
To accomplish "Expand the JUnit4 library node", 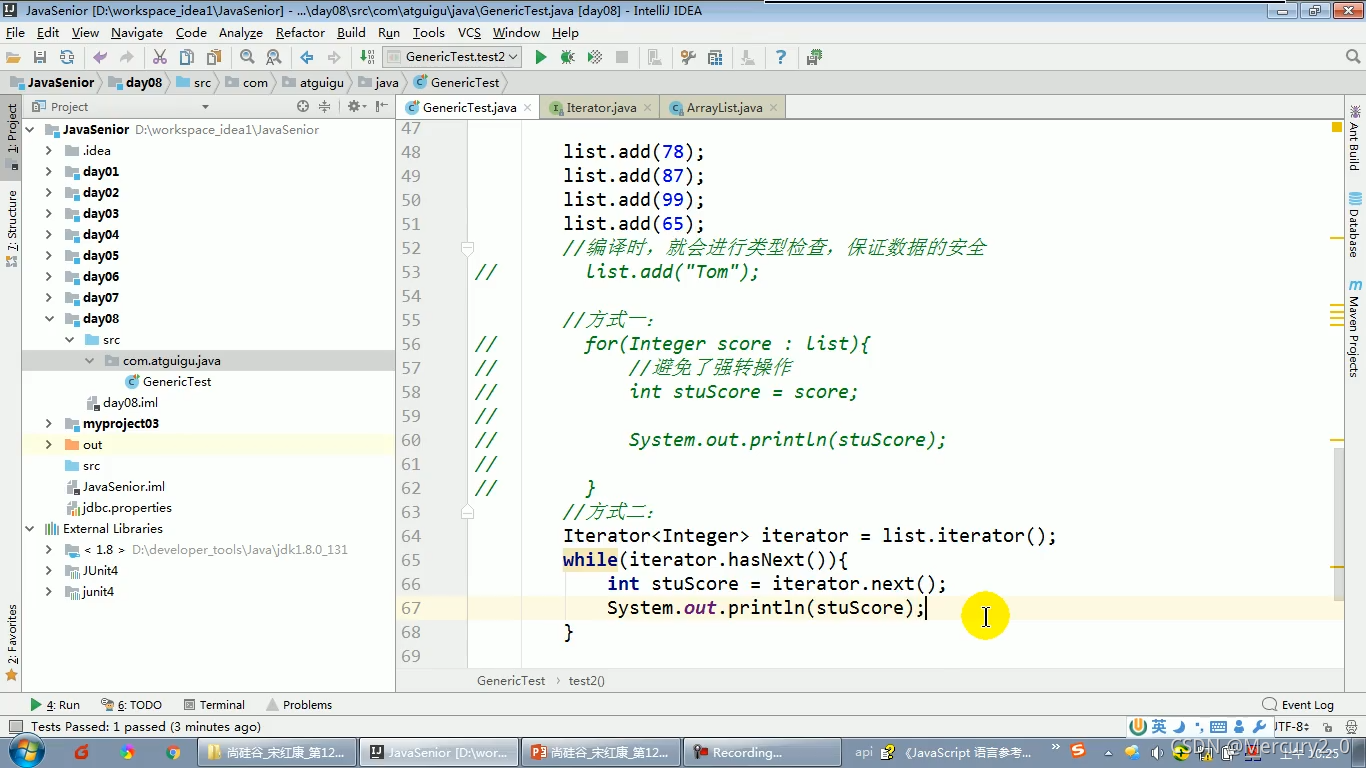I will point(49,570).
